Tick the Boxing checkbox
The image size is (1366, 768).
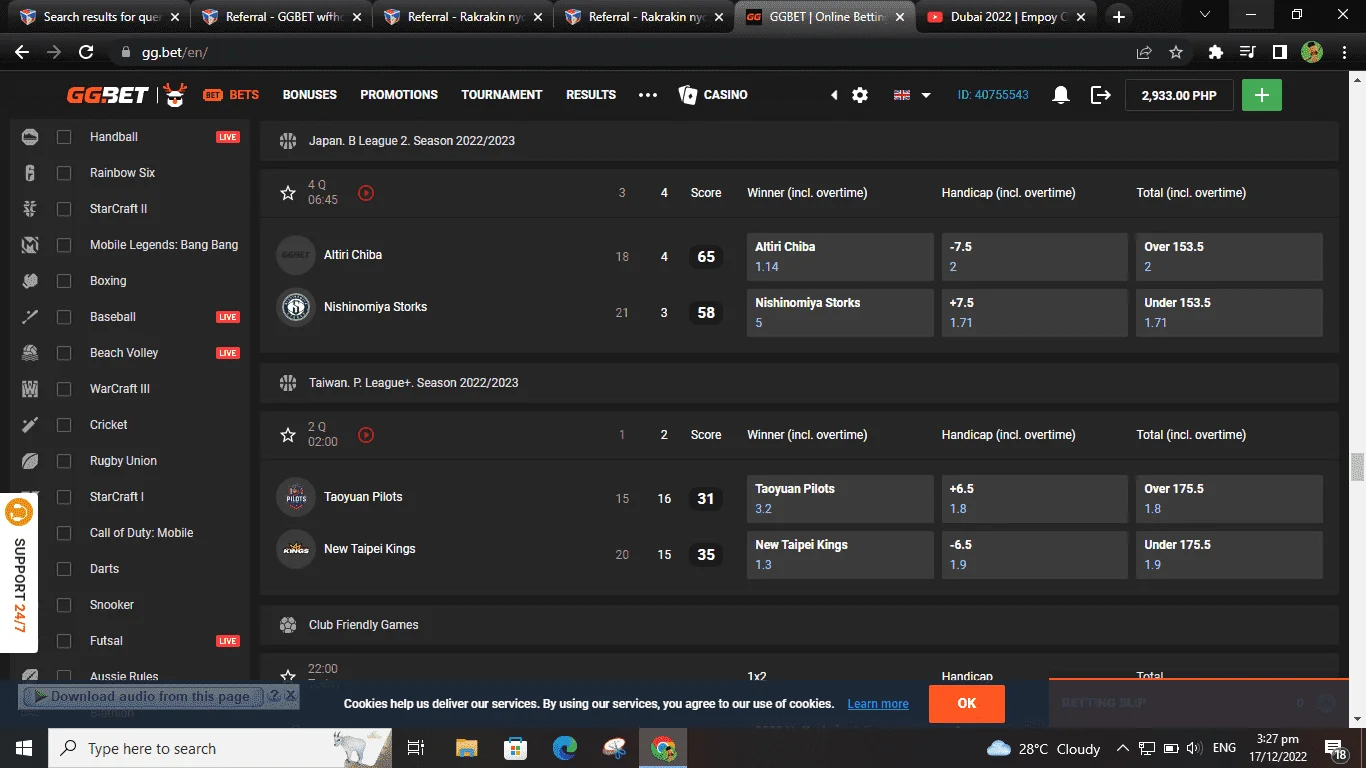(64, 281)
